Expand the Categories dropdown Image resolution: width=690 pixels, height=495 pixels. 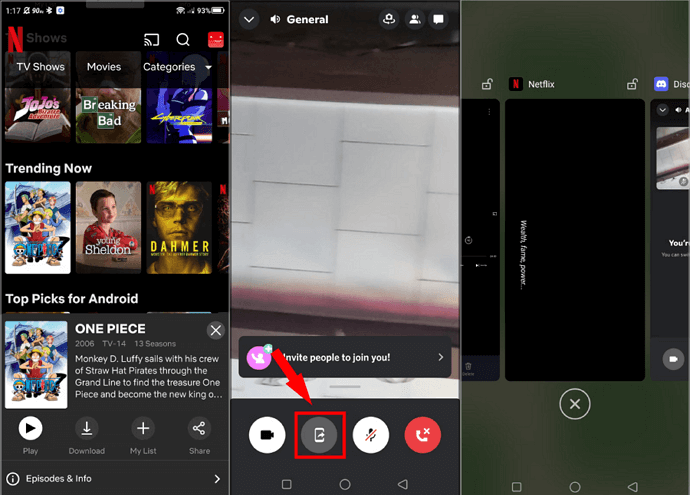coord(177,67)
